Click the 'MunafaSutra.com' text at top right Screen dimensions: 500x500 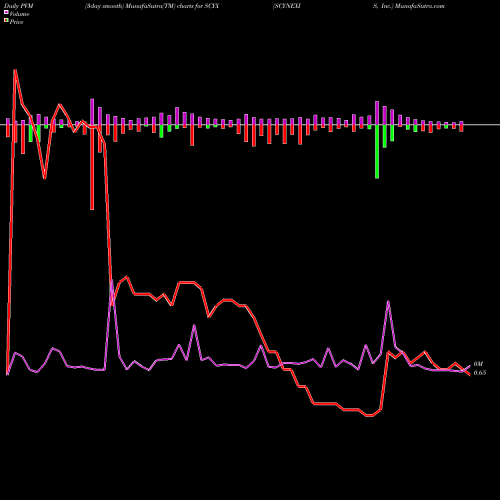[x=420, y=6]
